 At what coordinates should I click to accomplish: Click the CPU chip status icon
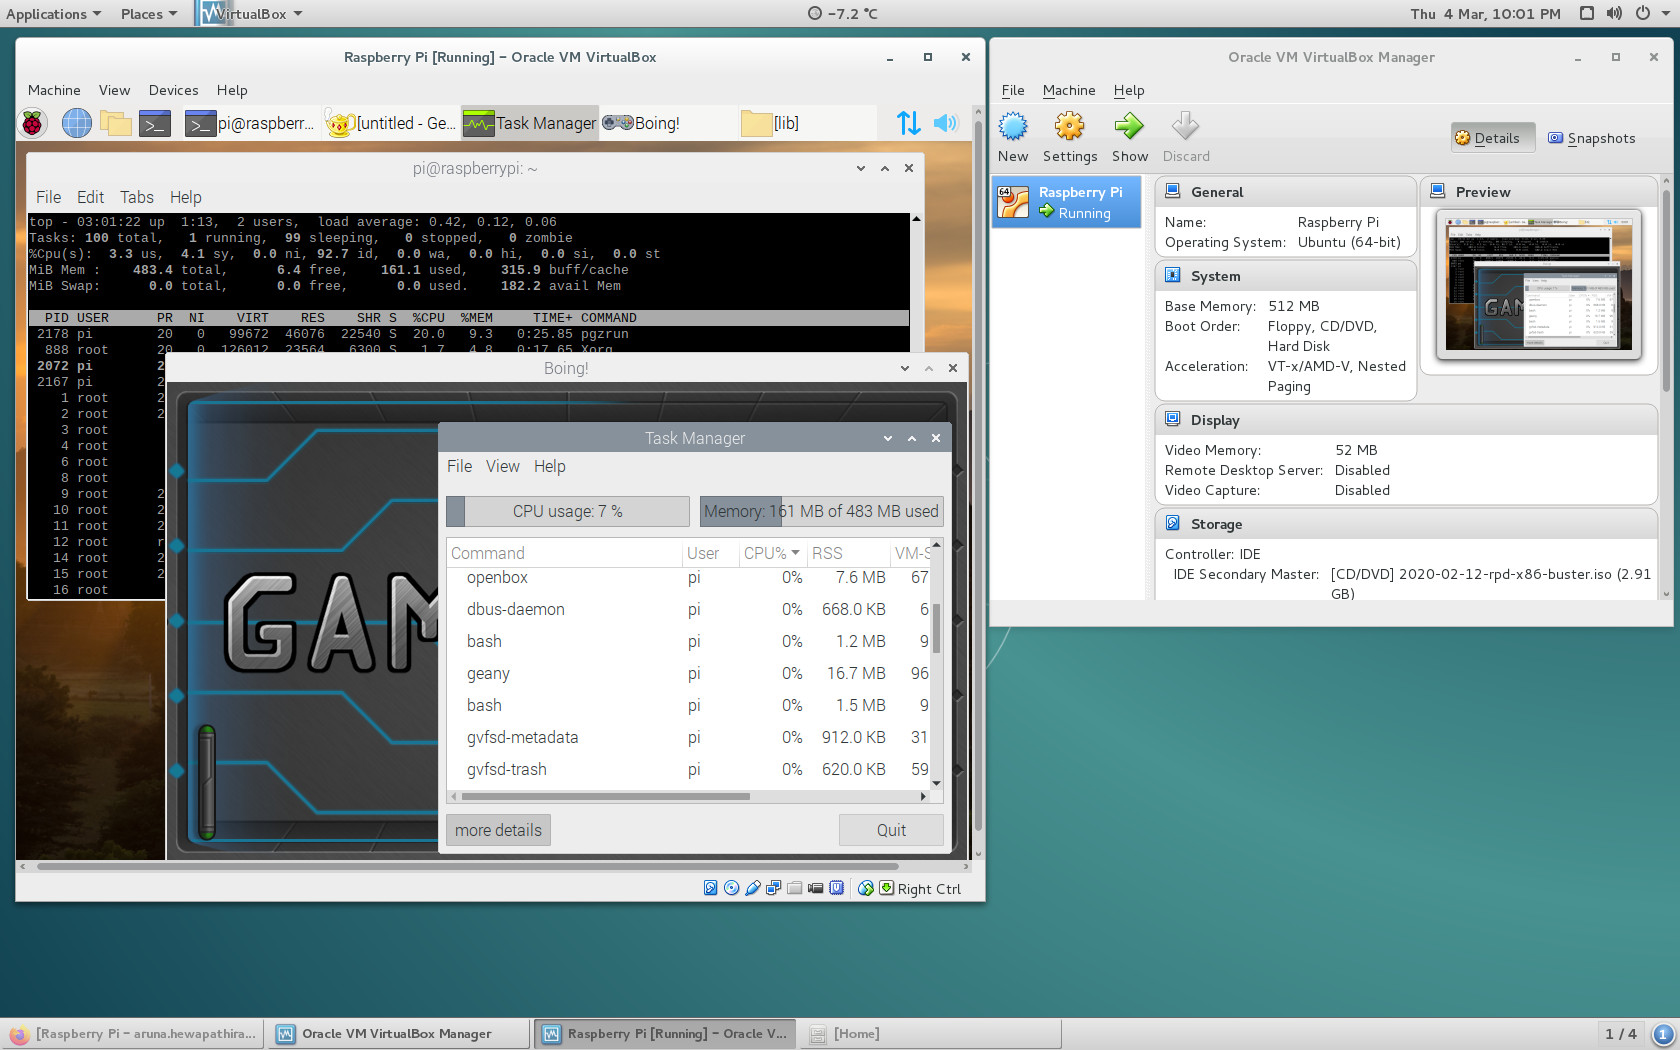coord(837,888)
